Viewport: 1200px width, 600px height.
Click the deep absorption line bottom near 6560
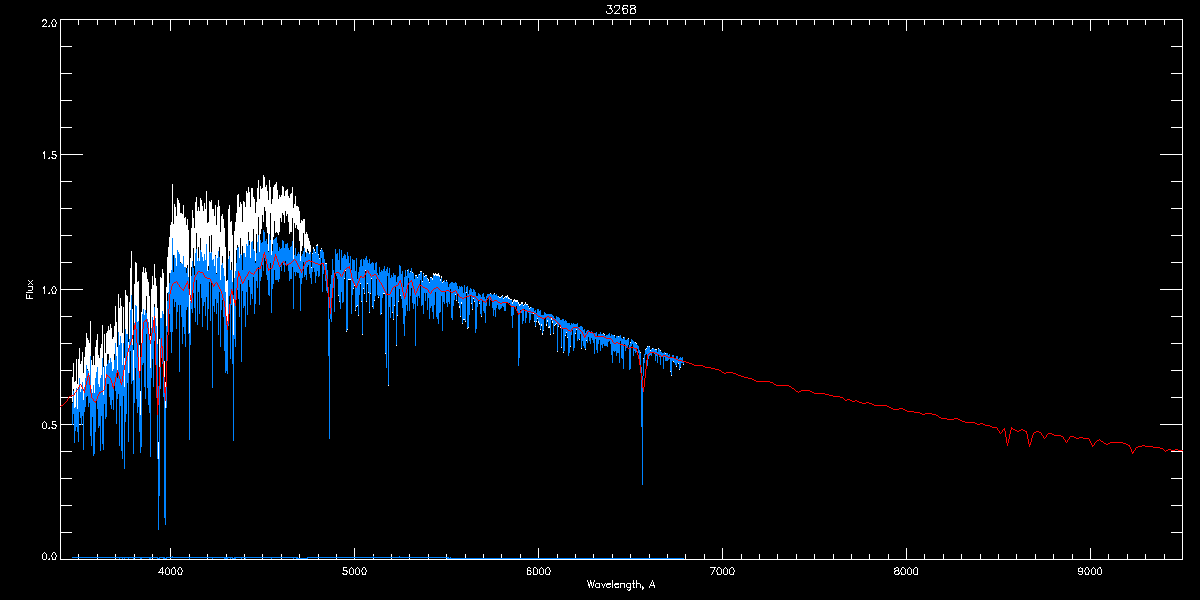[642, 483]
